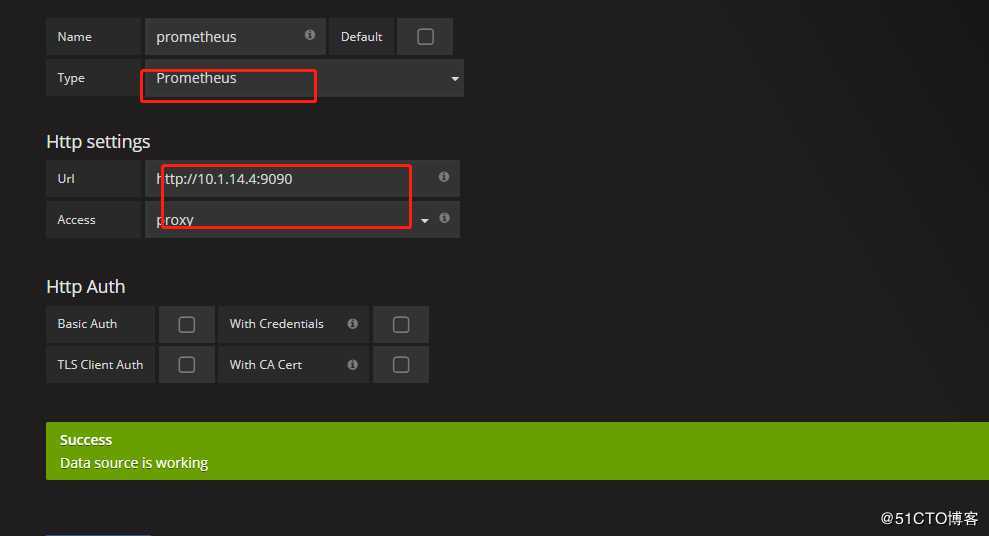Toggle the Default checkbox
This screenshot has width=989, height=536.
[x=426, y=37]
